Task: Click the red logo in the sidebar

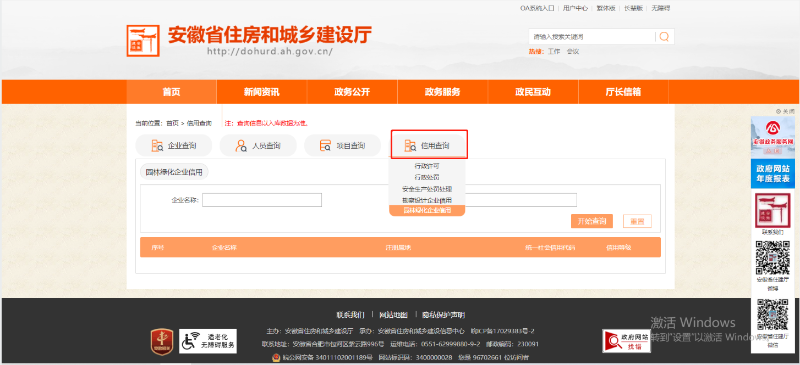Action: [772, 210]
